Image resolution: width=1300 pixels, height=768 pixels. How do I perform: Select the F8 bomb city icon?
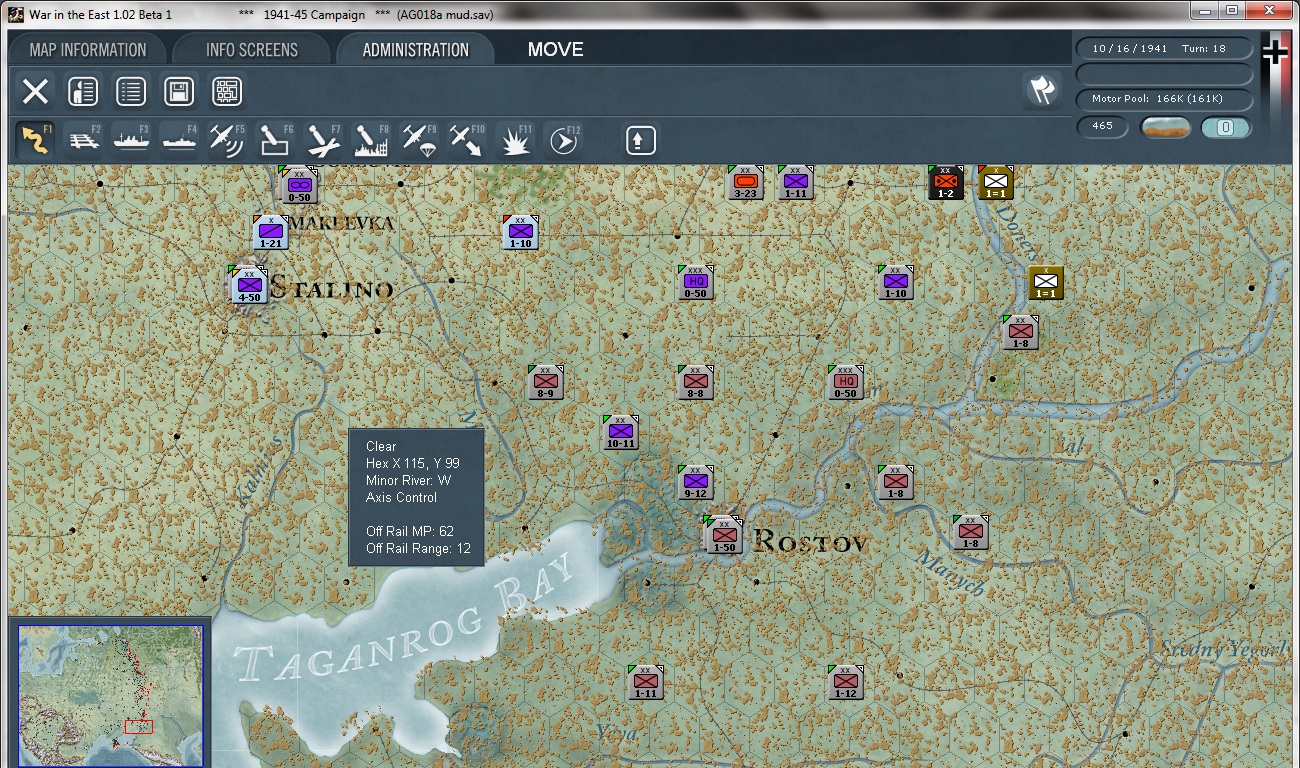click(x=372, y=140)
